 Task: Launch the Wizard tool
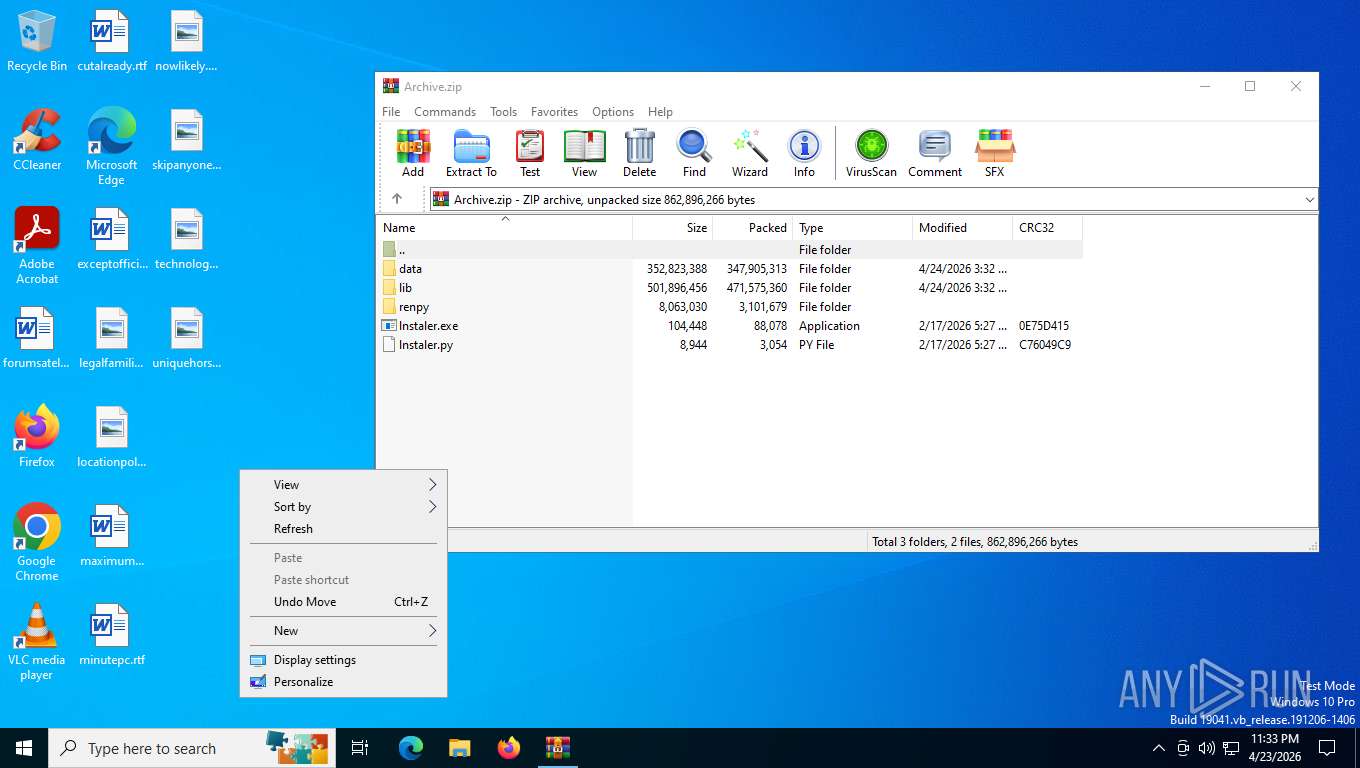coord(749,153)
